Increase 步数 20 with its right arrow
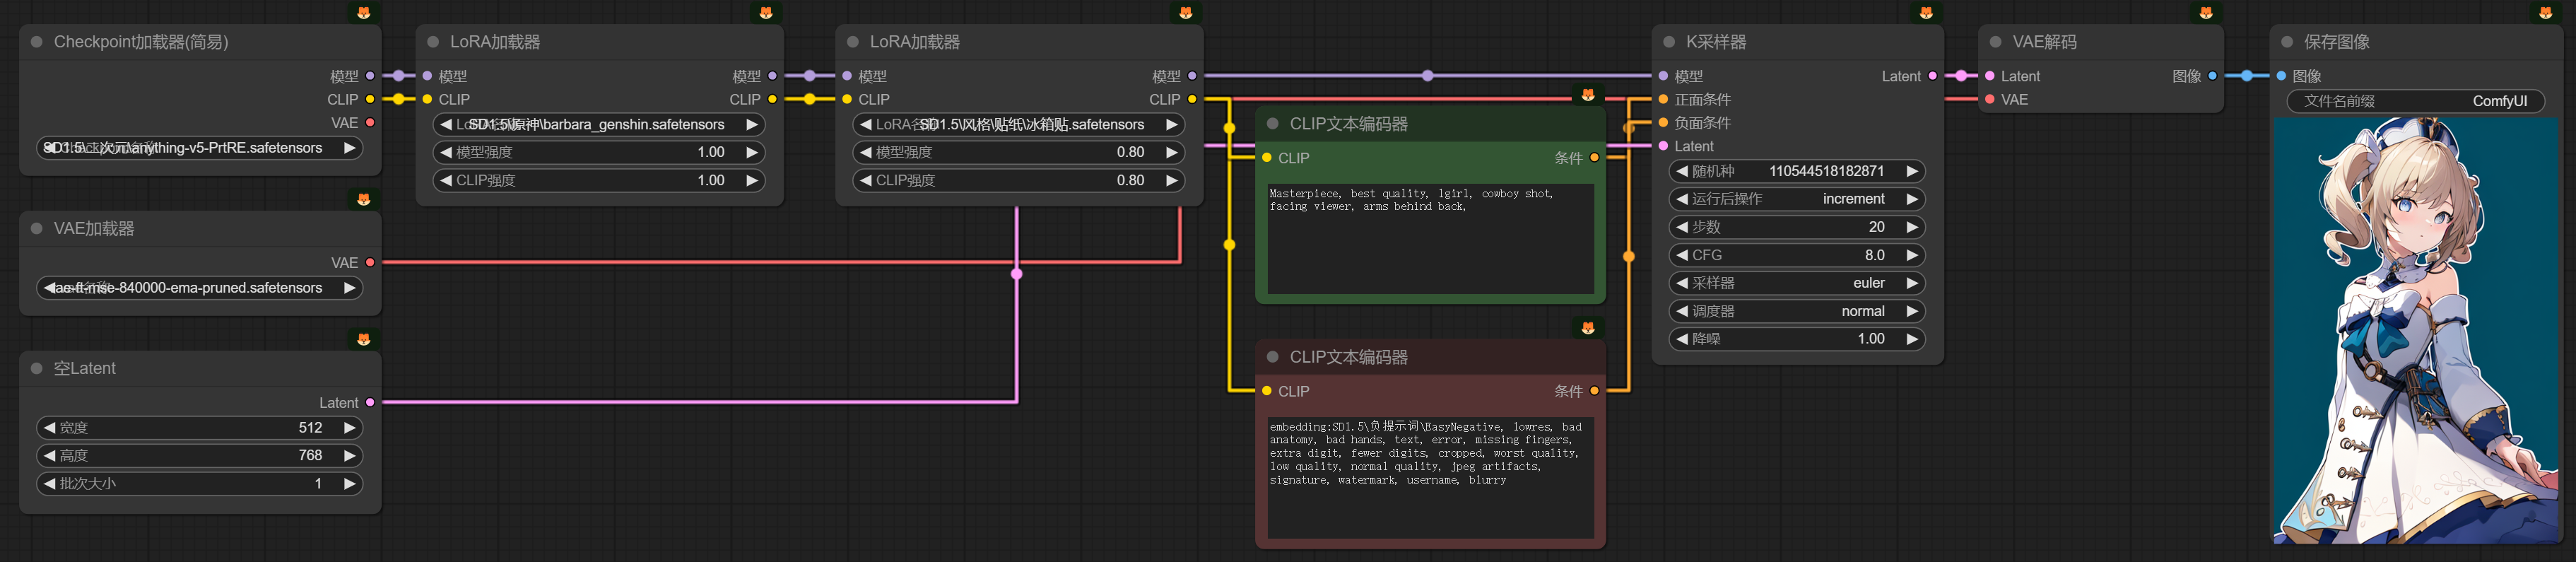The height and width of the screenshot is (562, 2576). 1912,227
